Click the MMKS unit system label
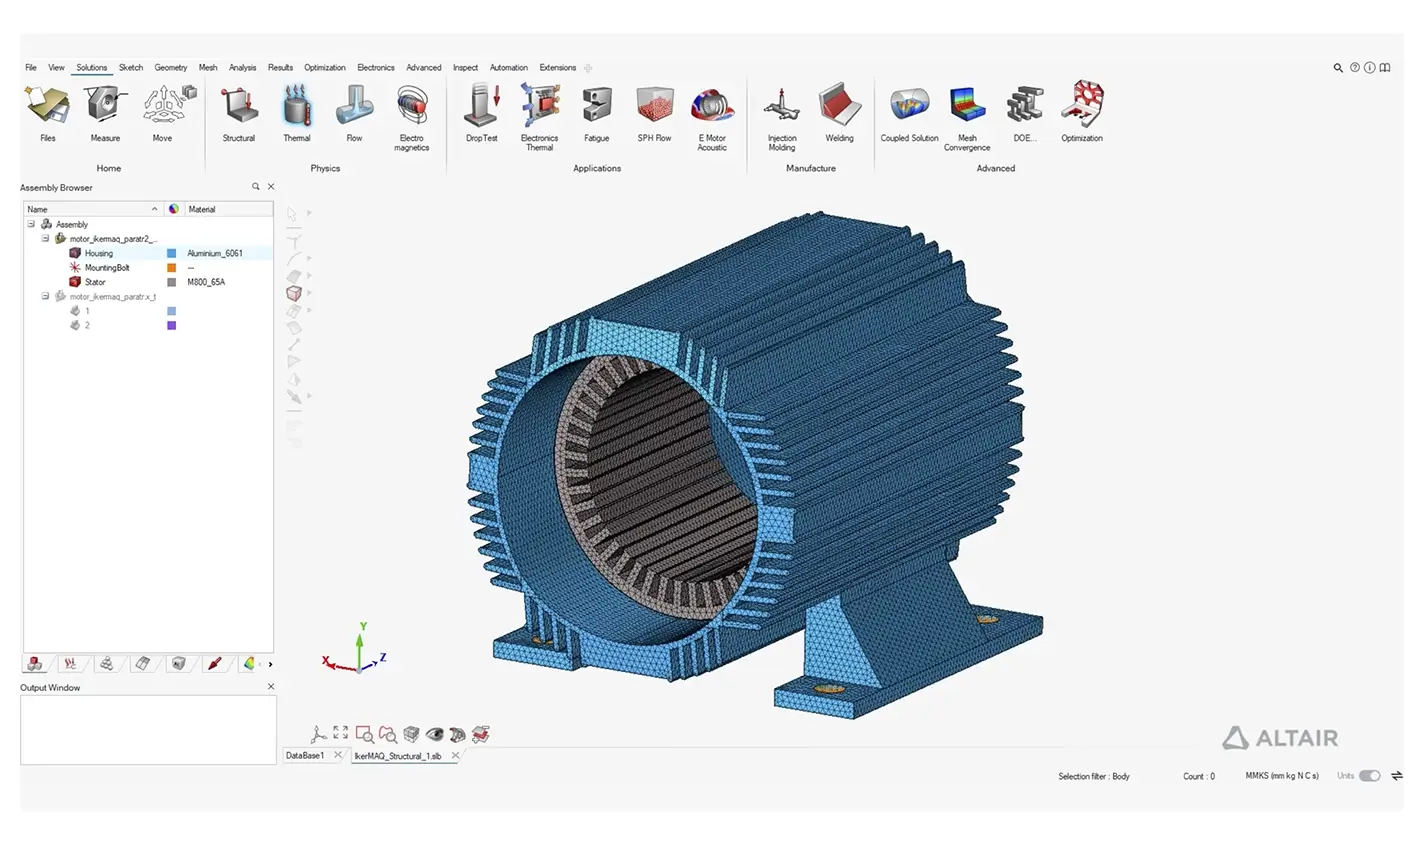Image resolution: width=1424 pixels, height=844 pixels. (x=1282, y=776)
